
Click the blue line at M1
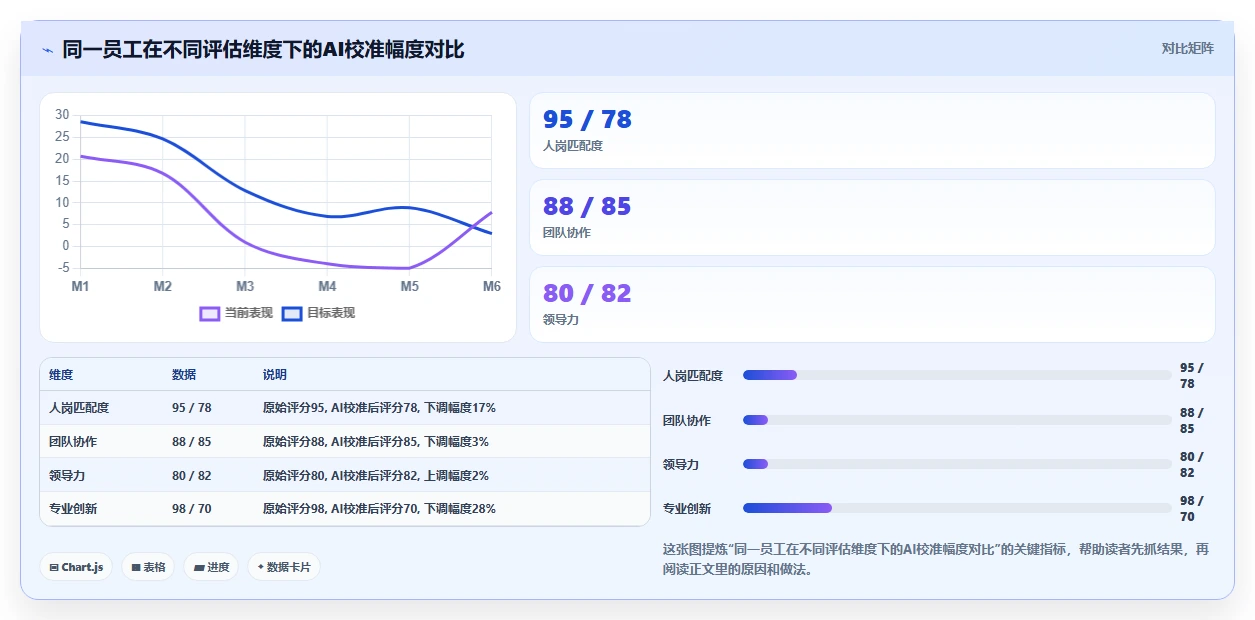point(81,122)
